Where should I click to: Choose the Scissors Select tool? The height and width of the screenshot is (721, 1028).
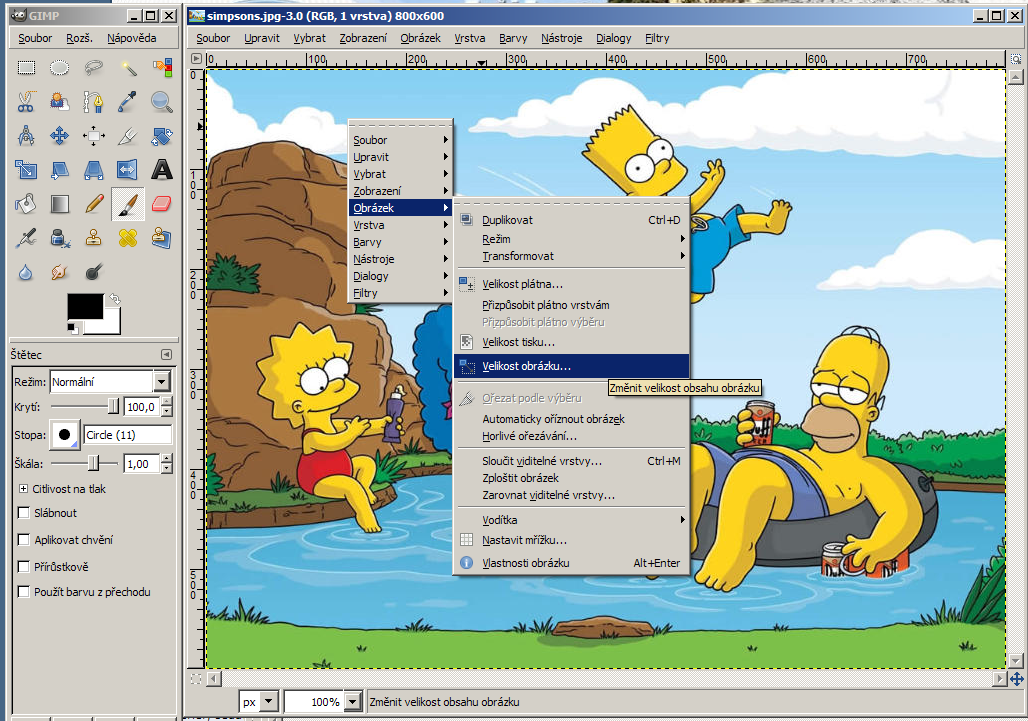pyautogui.click(x=26, y=102)
